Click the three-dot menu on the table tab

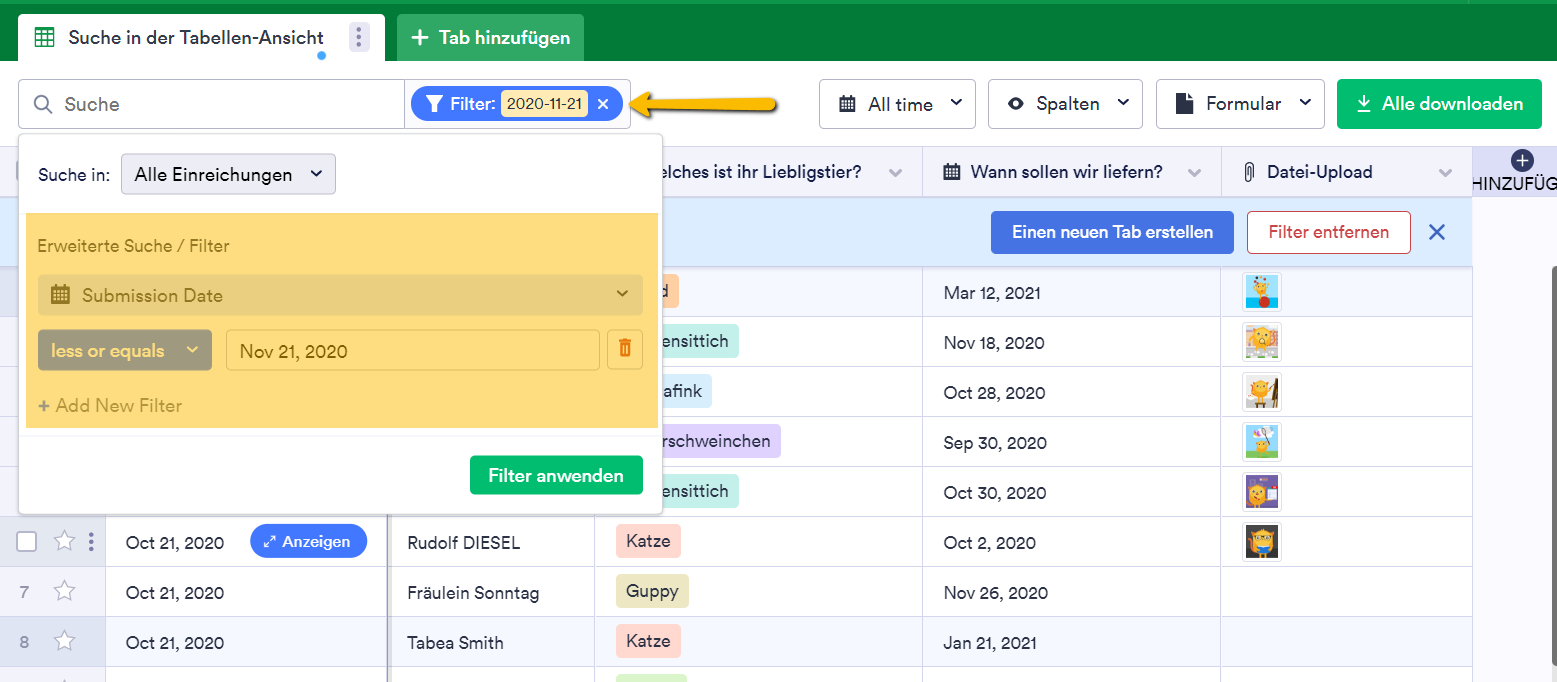(359, 38)
